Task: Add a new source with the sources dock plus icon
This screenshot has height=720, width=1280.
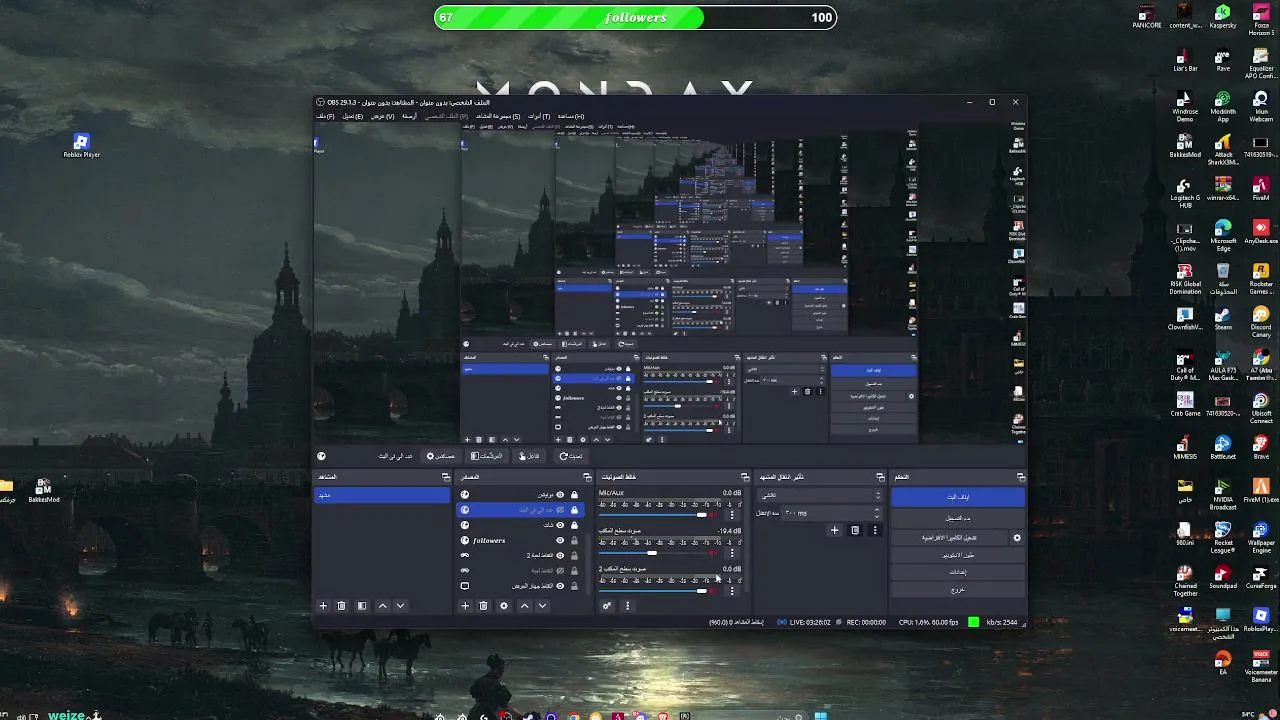Action: pyautogui.click(x=464, y=606)
